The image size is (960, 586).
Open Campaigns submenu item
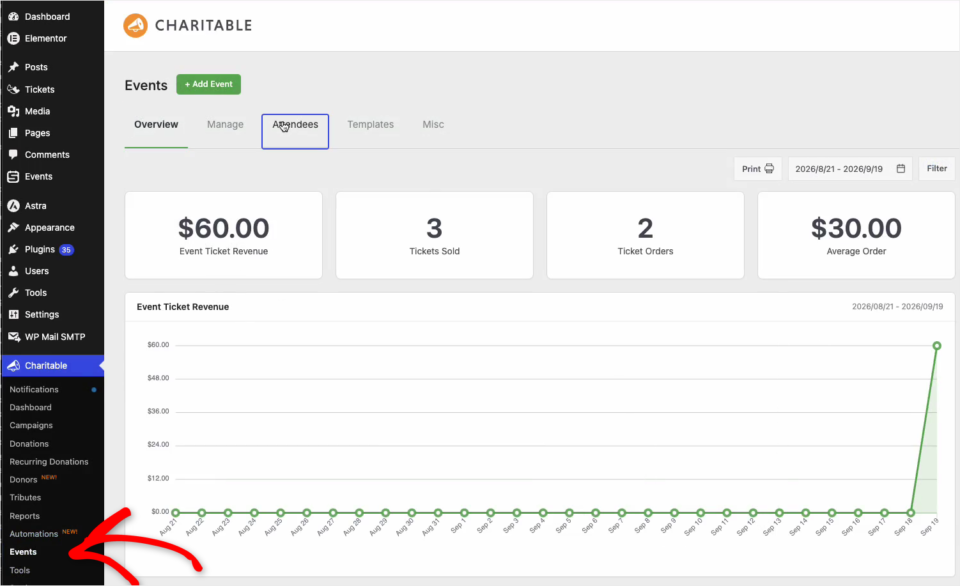pyautogui.click(x=31, y=426)
